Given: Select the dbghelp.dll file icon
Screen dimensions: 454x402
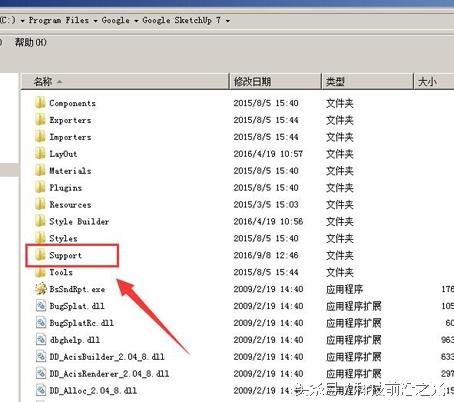Looking at the screenshot, I should (41, 340).
